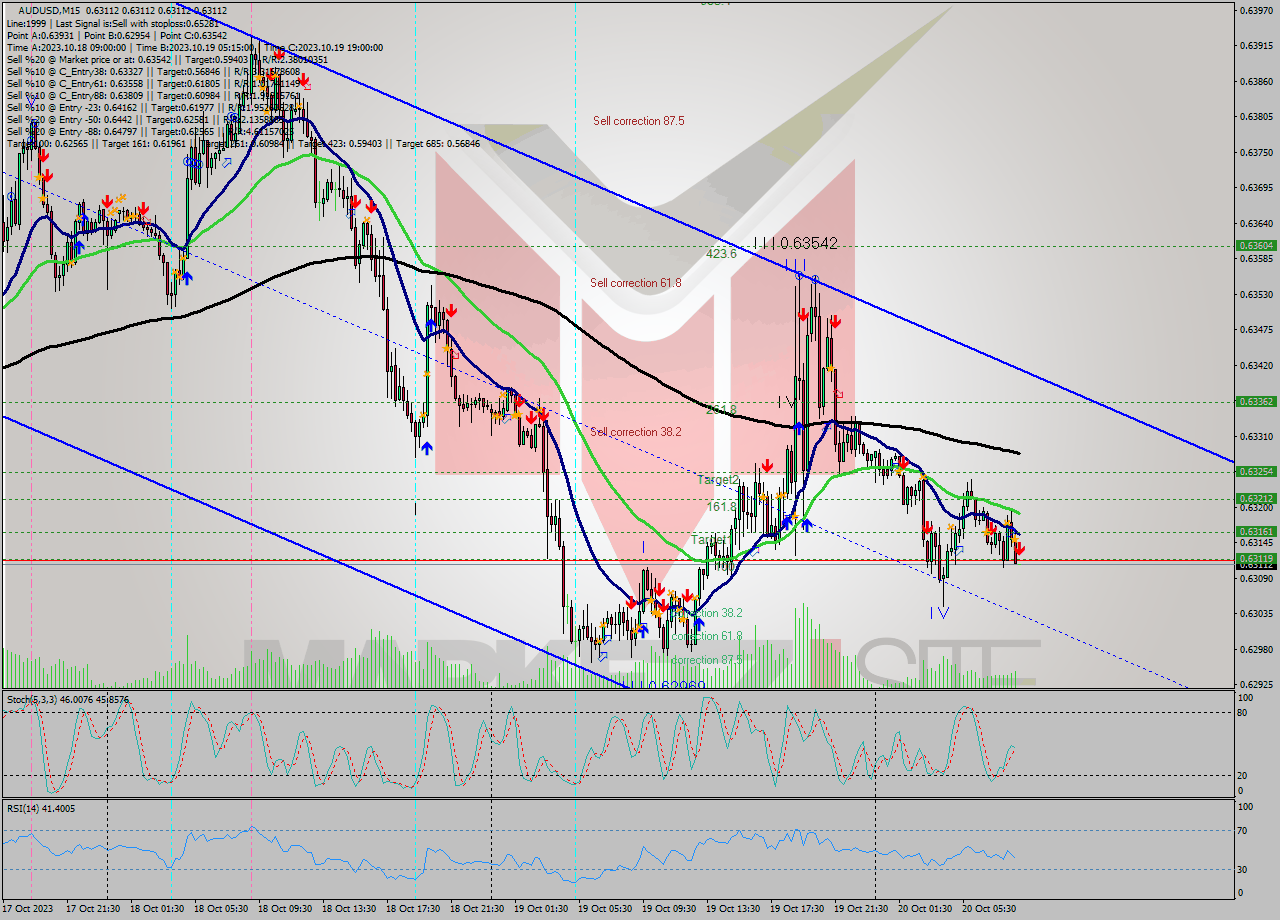The height and width of the screenshot is (920, 1280).
Task: Click the green 0.63604 price tag
Action: click(x=1256, y=245)
